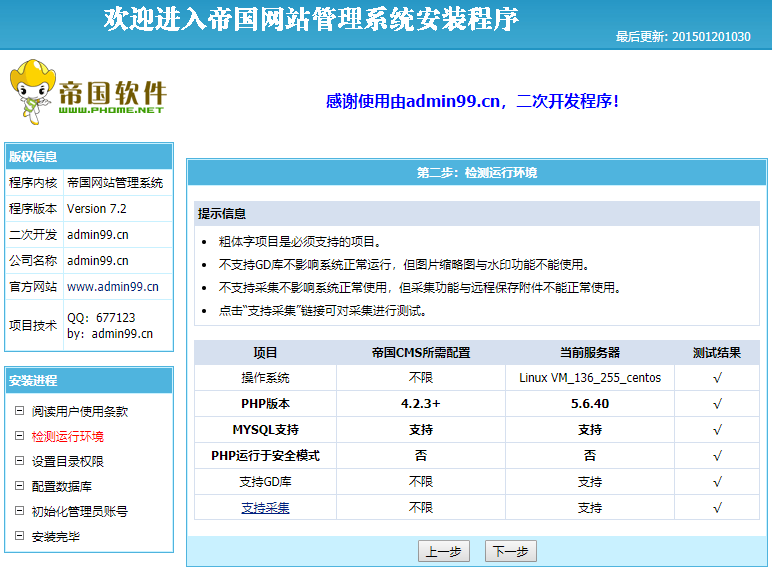Click the 官方网站 label
Viewport: 772px width, 569px height.
tap(33, 286)
